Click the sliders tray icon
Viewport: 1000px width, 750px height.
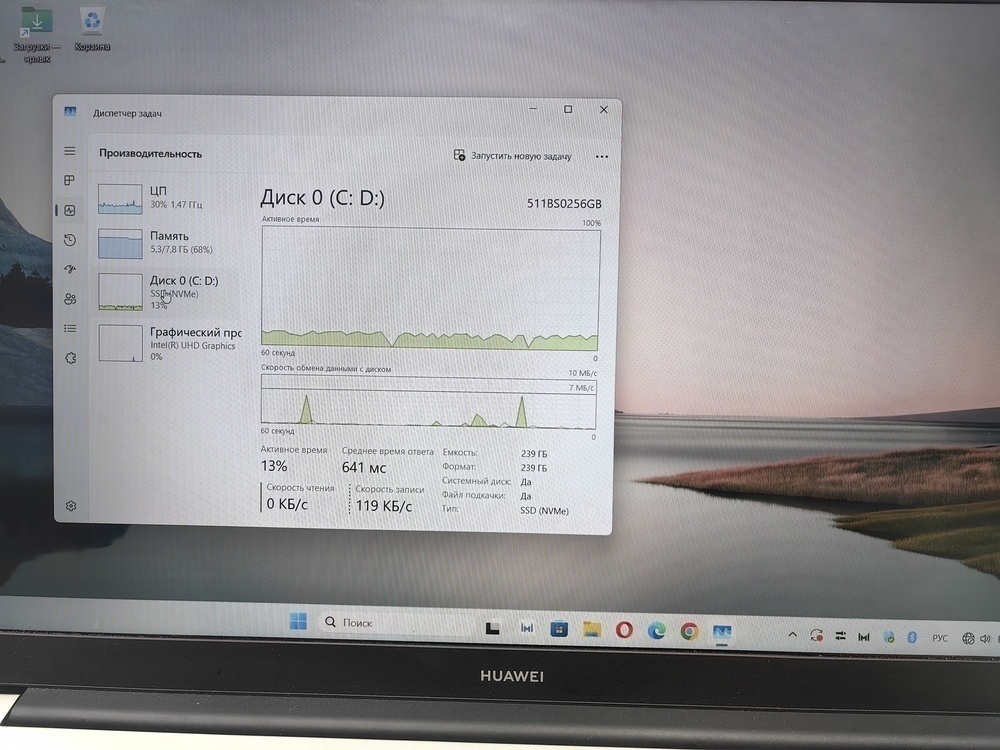841,636
